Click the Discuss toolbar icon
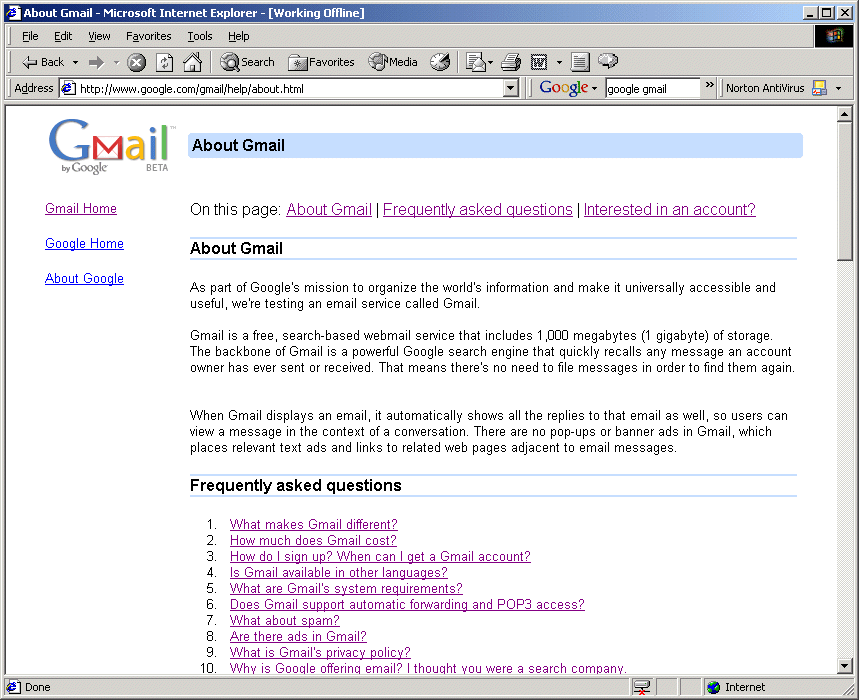859x700 pixels. point(580,62)
